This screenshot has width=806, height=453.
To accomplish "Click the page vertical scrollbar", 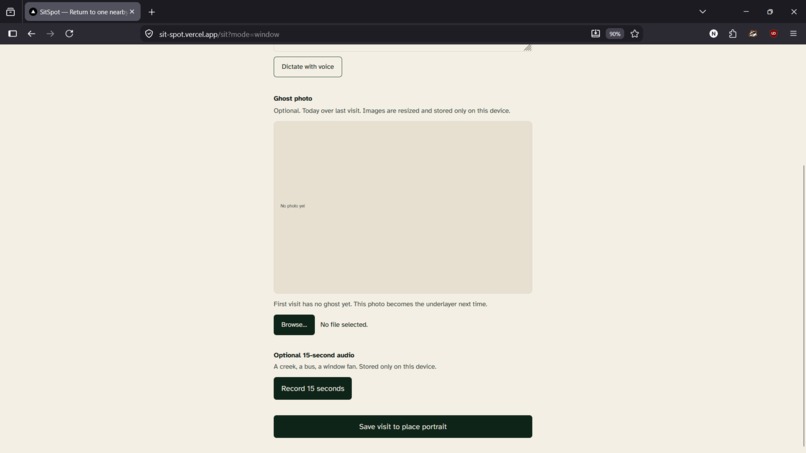I will point(803,303).
